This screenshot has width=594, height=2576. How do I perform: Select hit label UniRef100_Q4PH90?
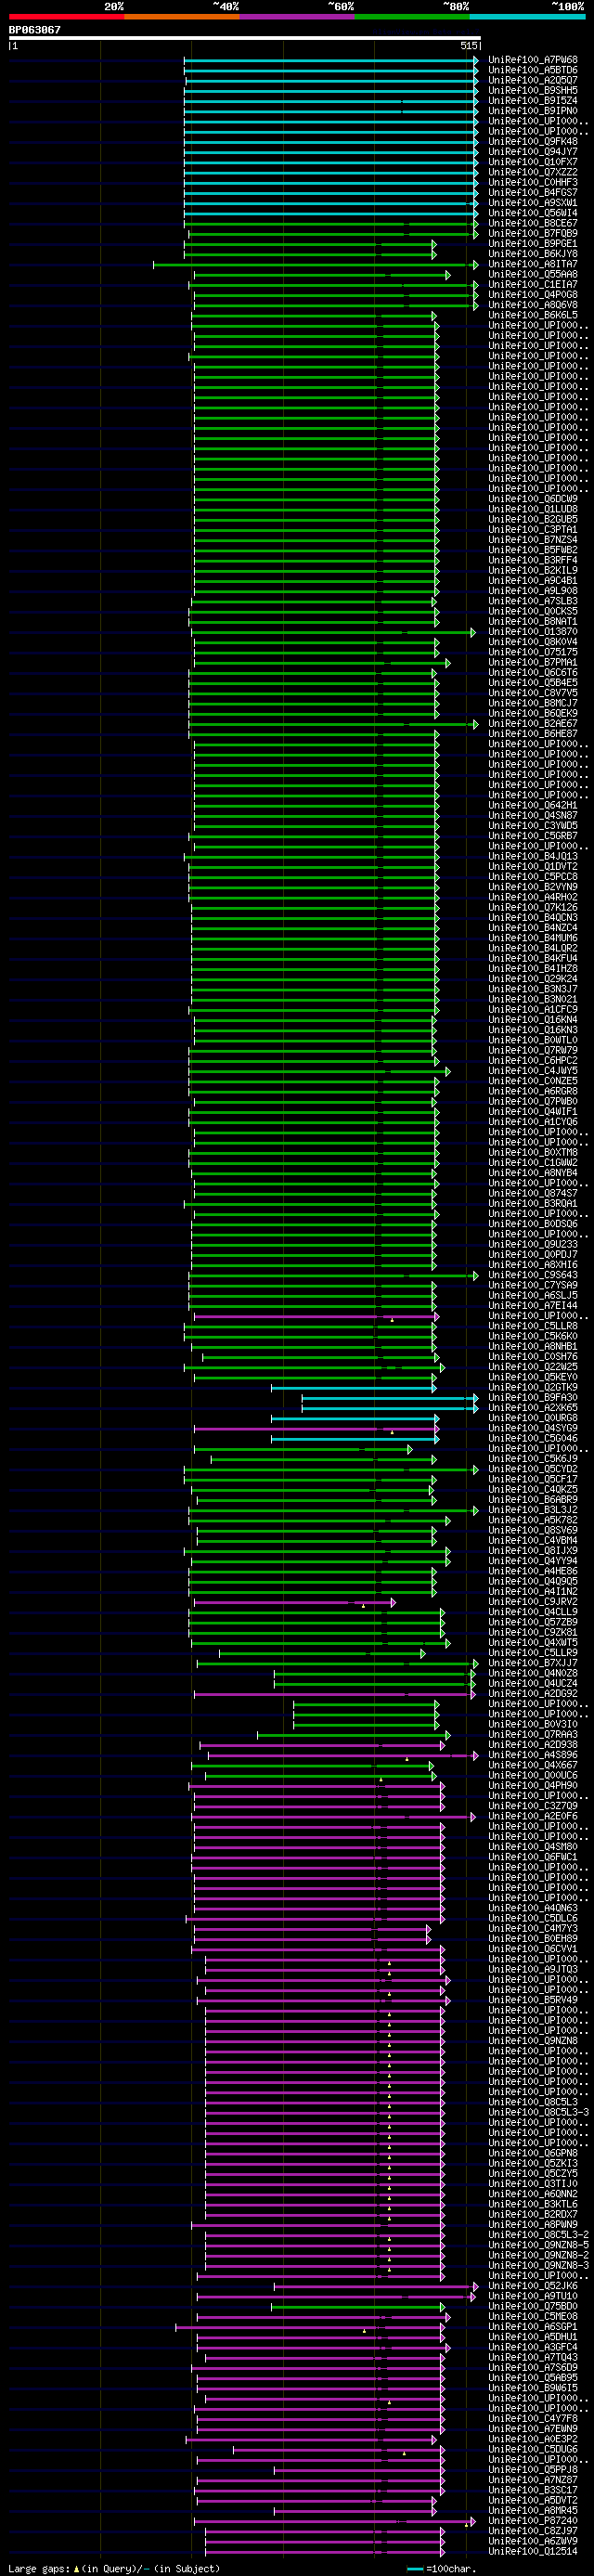[x=533, y=1786]
